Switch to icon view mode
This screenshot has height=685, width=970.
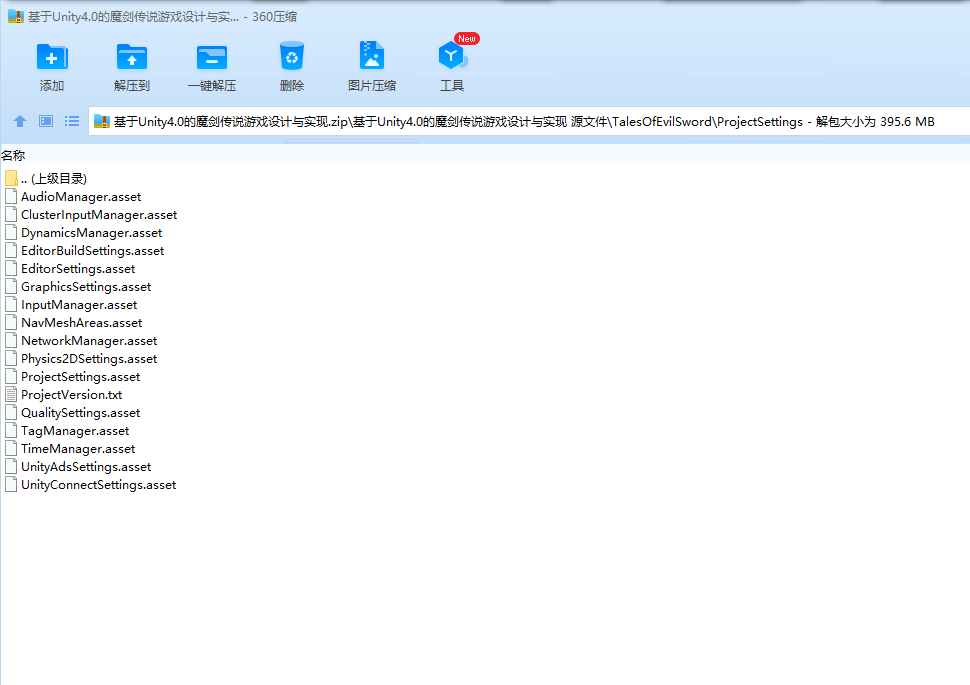click(46, 121)
